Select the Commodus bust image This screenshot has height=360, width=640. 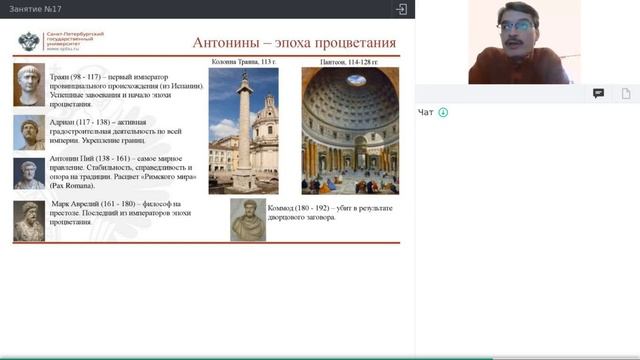coord(248,220)
